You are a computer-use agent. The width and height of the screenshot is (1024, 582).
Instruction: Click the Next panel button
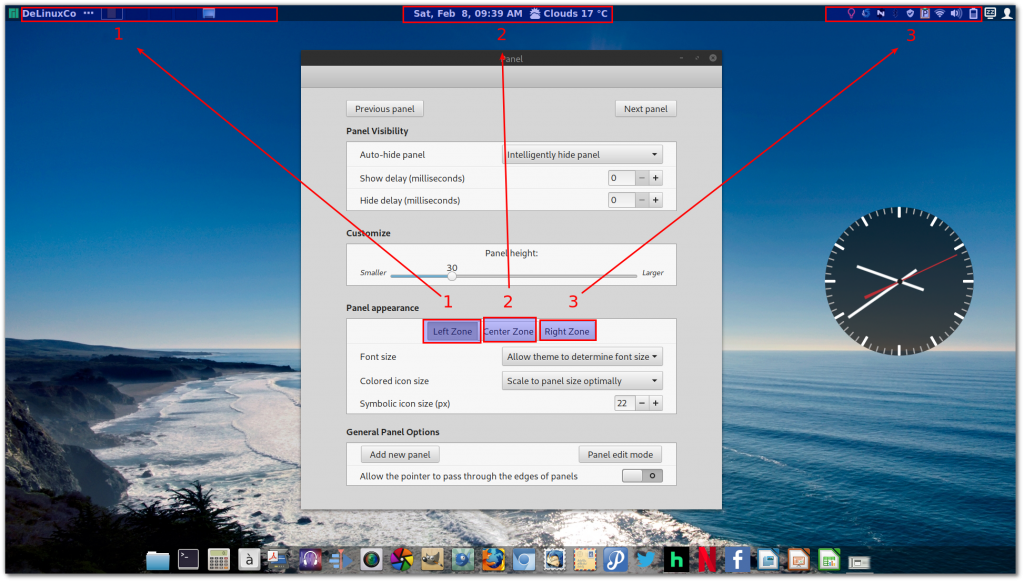click(646, 109)
